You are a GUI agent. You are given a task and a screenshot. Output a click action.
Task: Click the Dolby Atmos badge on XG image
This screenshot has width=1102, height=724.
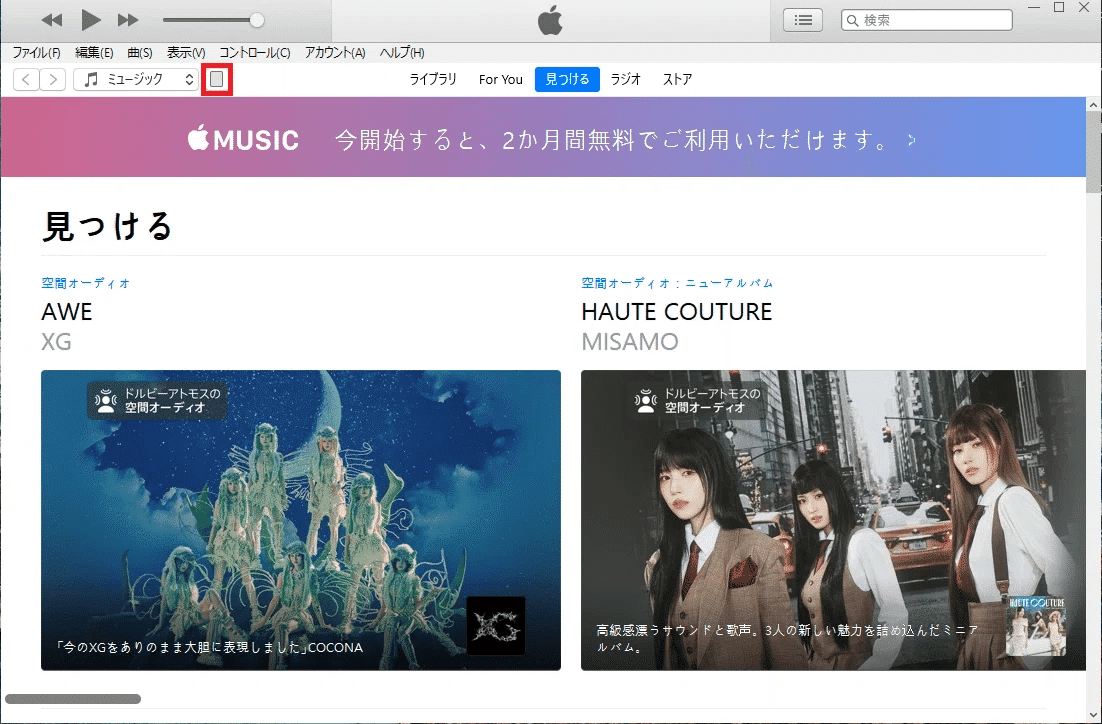[157, 401]
